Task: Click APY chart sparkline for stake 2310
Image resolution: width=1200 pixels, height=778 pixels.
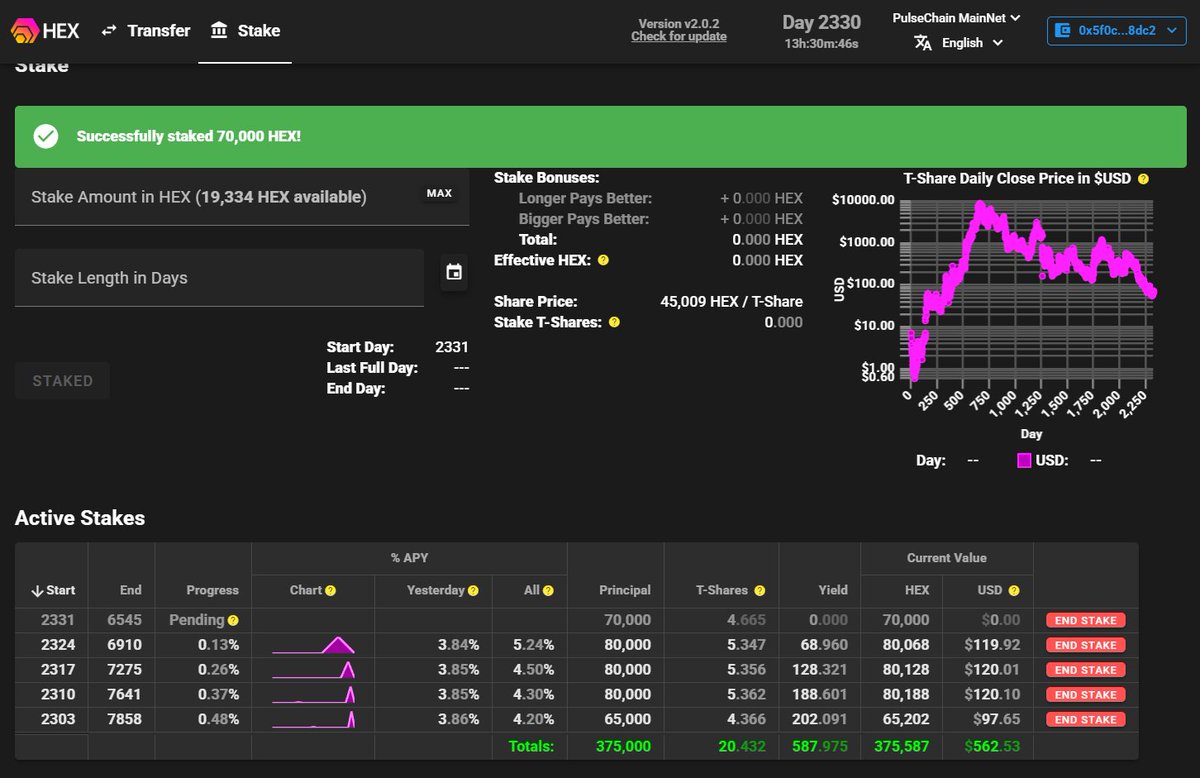Action: tap(313, 694)
